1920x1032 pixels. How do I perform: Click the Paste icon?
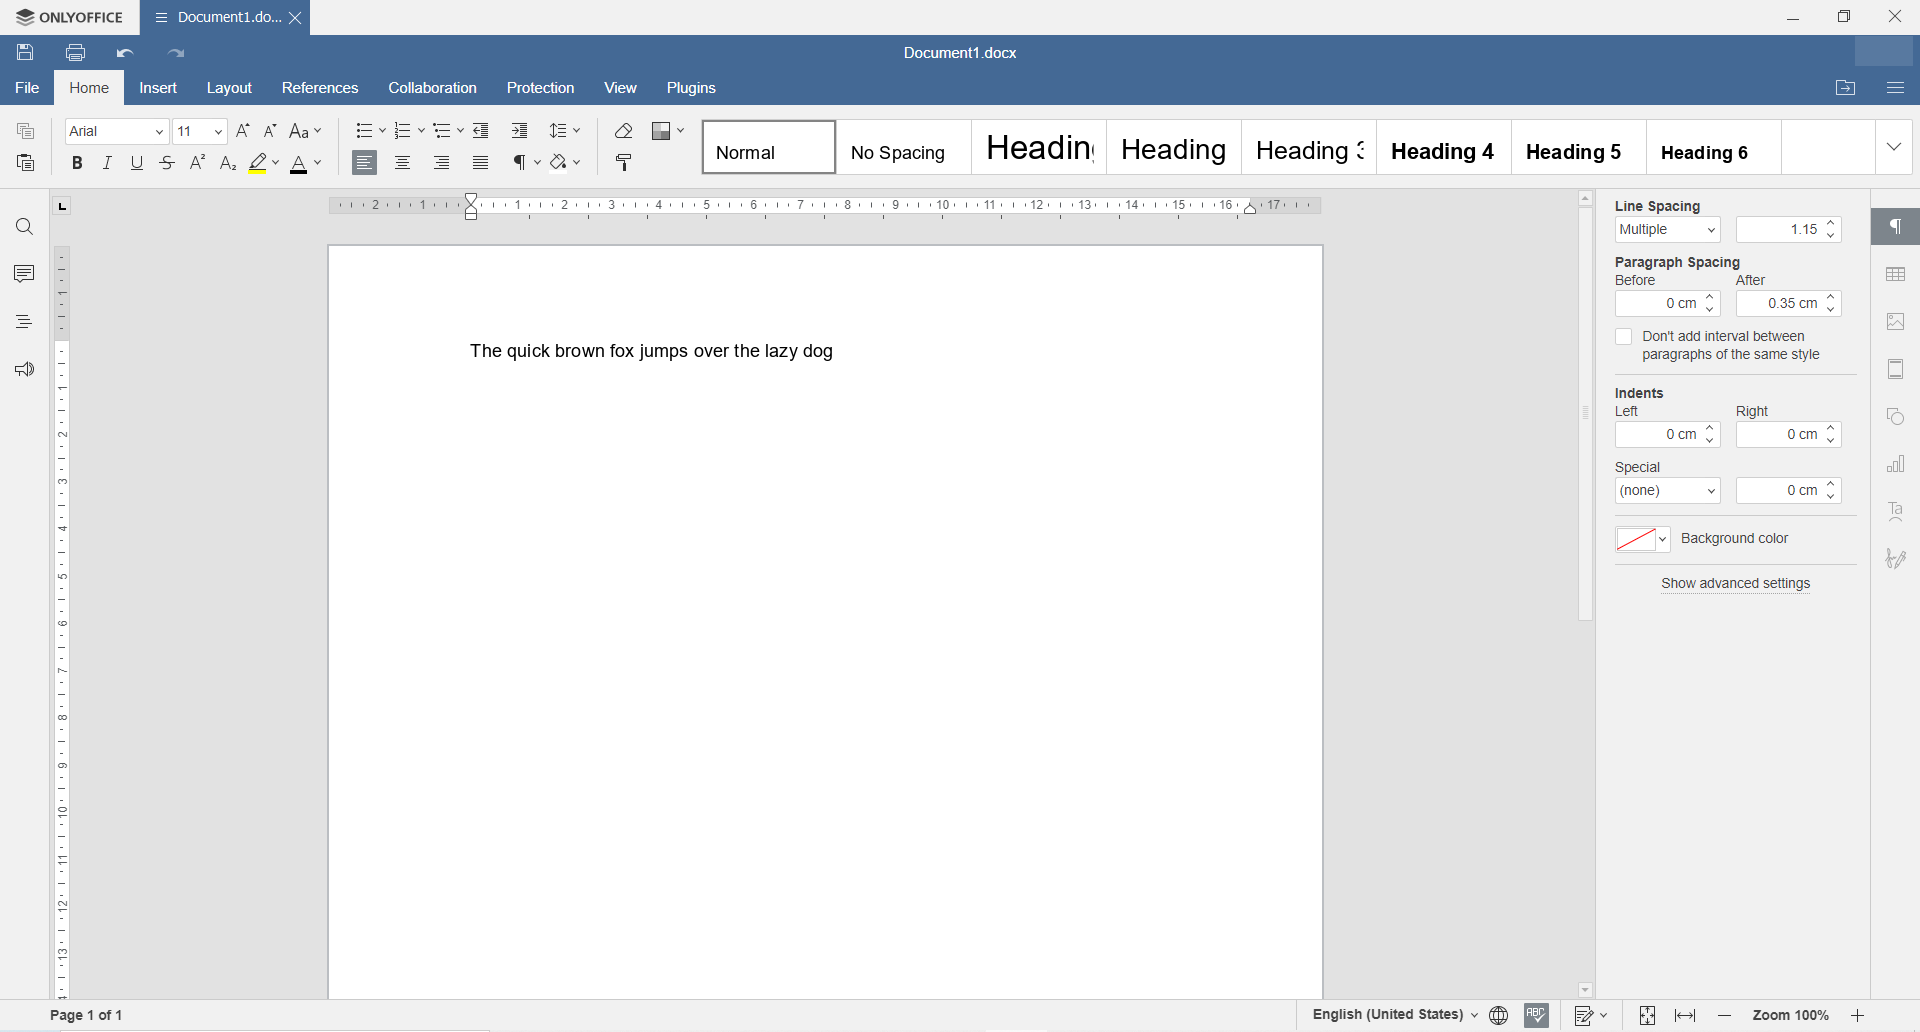26,163
